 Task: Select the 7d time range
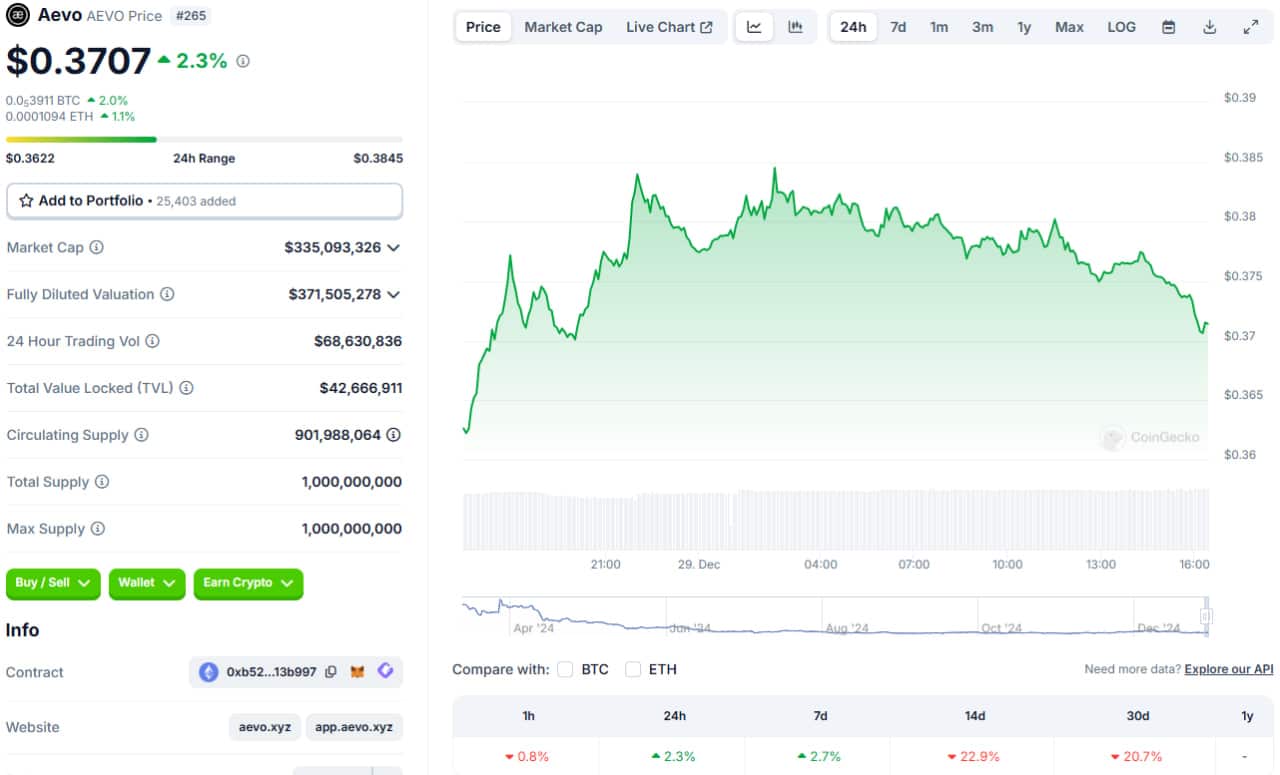point(898,27)
